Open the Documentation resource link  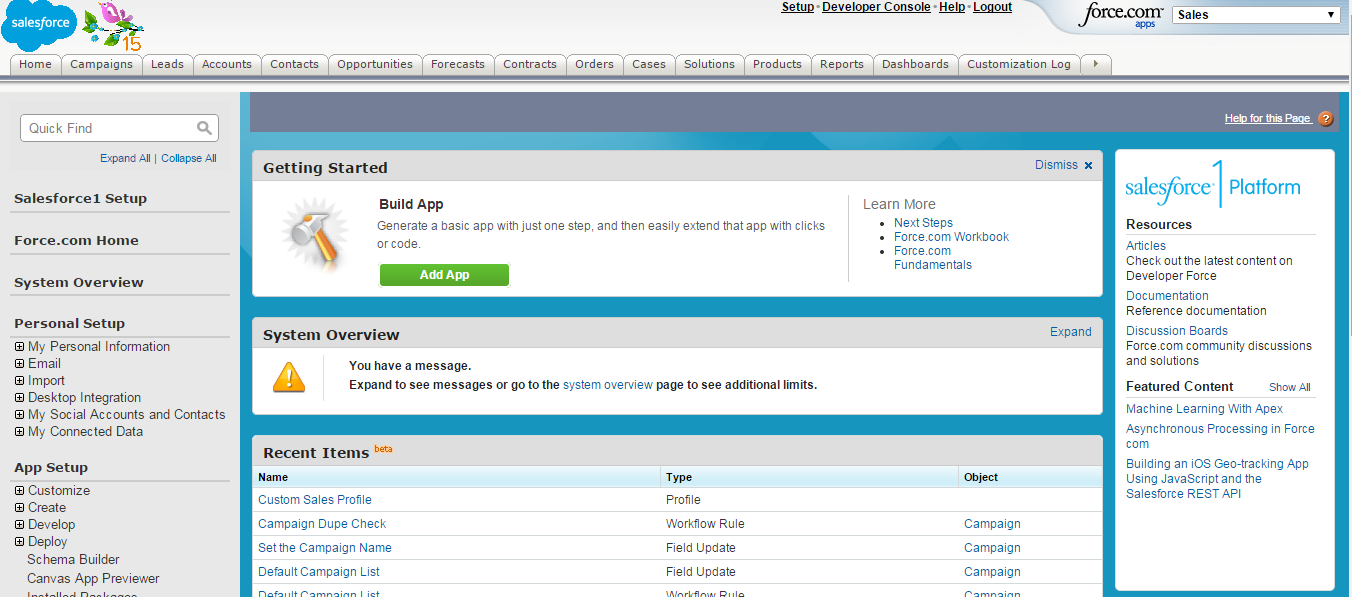coord(1167,296)
